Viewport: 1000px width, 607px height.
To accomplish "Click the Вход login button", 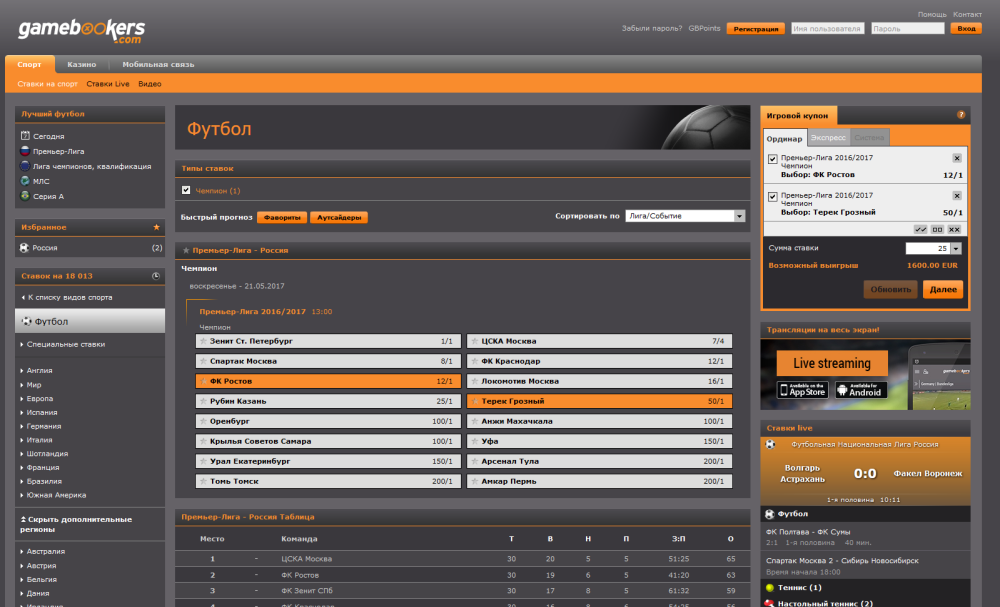I will point(966,29).
